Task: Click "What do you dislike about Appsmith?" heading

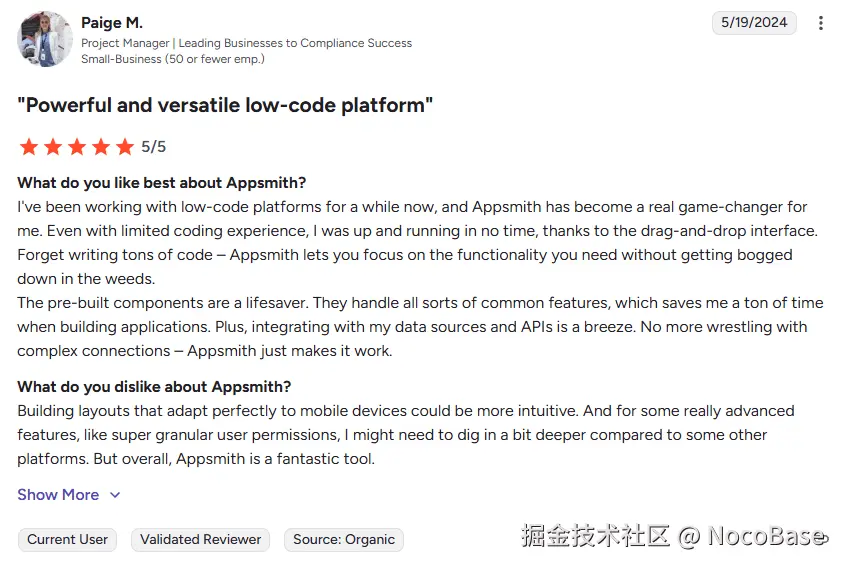Action: [x=154, y=386]
